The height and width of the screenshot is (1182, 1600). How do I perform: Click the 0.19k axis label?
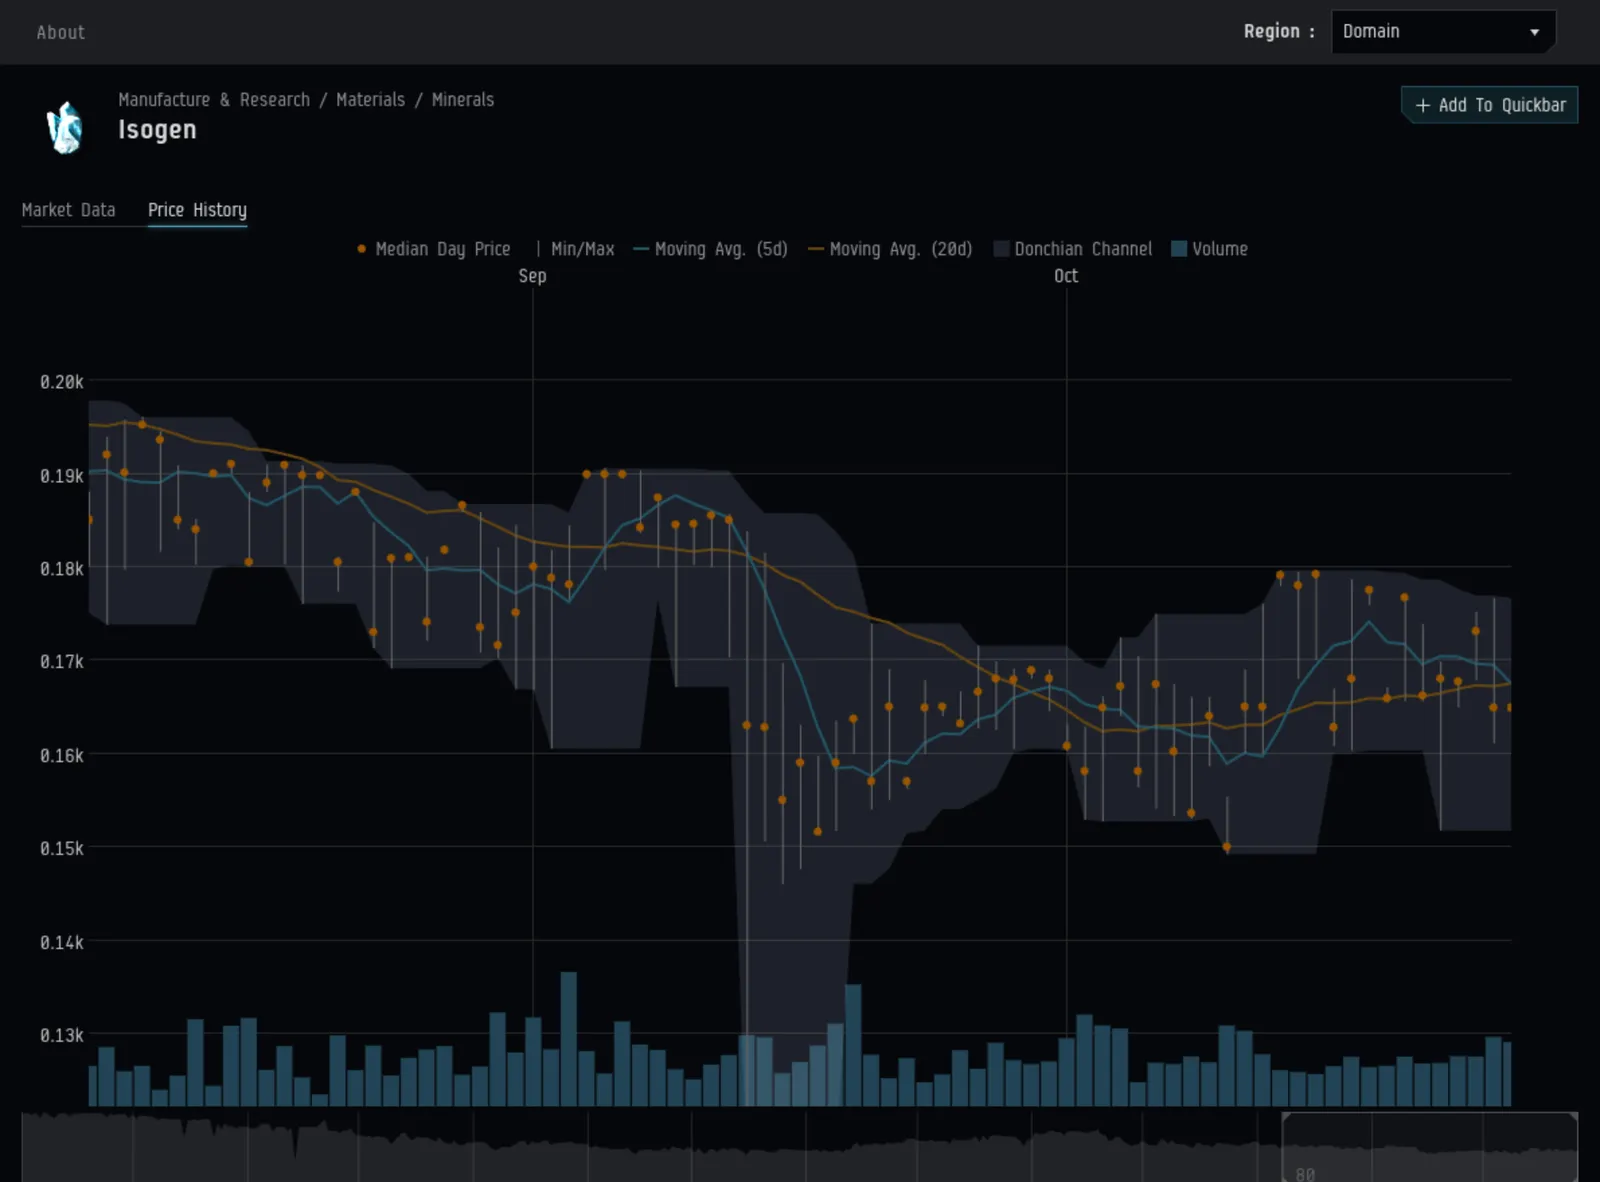(x=62, y=476)
